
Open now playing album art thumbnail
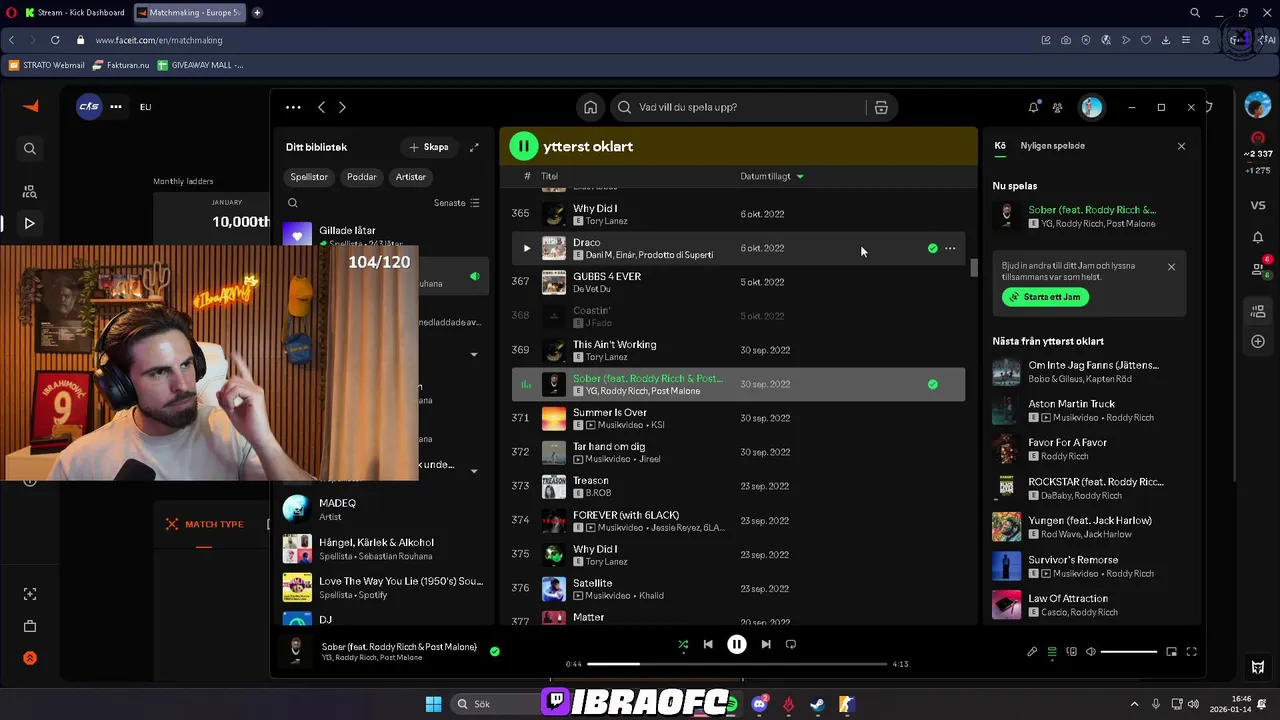click(296, 651)
